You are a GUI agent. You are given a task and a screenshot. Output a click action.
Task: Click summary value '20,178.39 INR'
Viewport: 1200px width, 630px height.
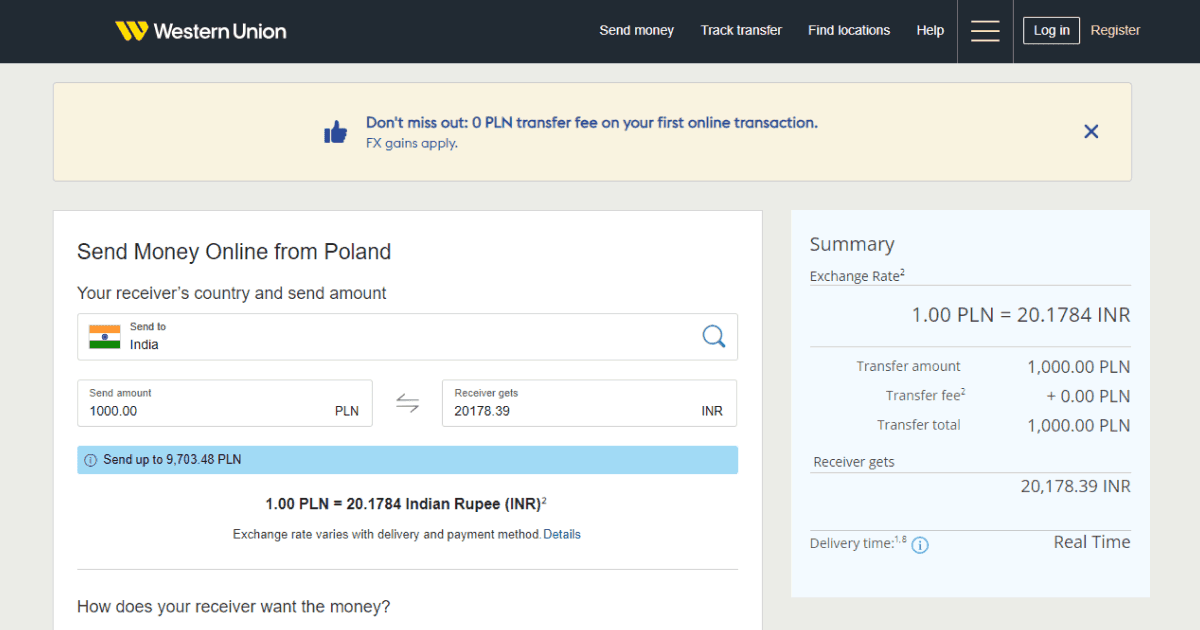click(x=1076, y=486)
